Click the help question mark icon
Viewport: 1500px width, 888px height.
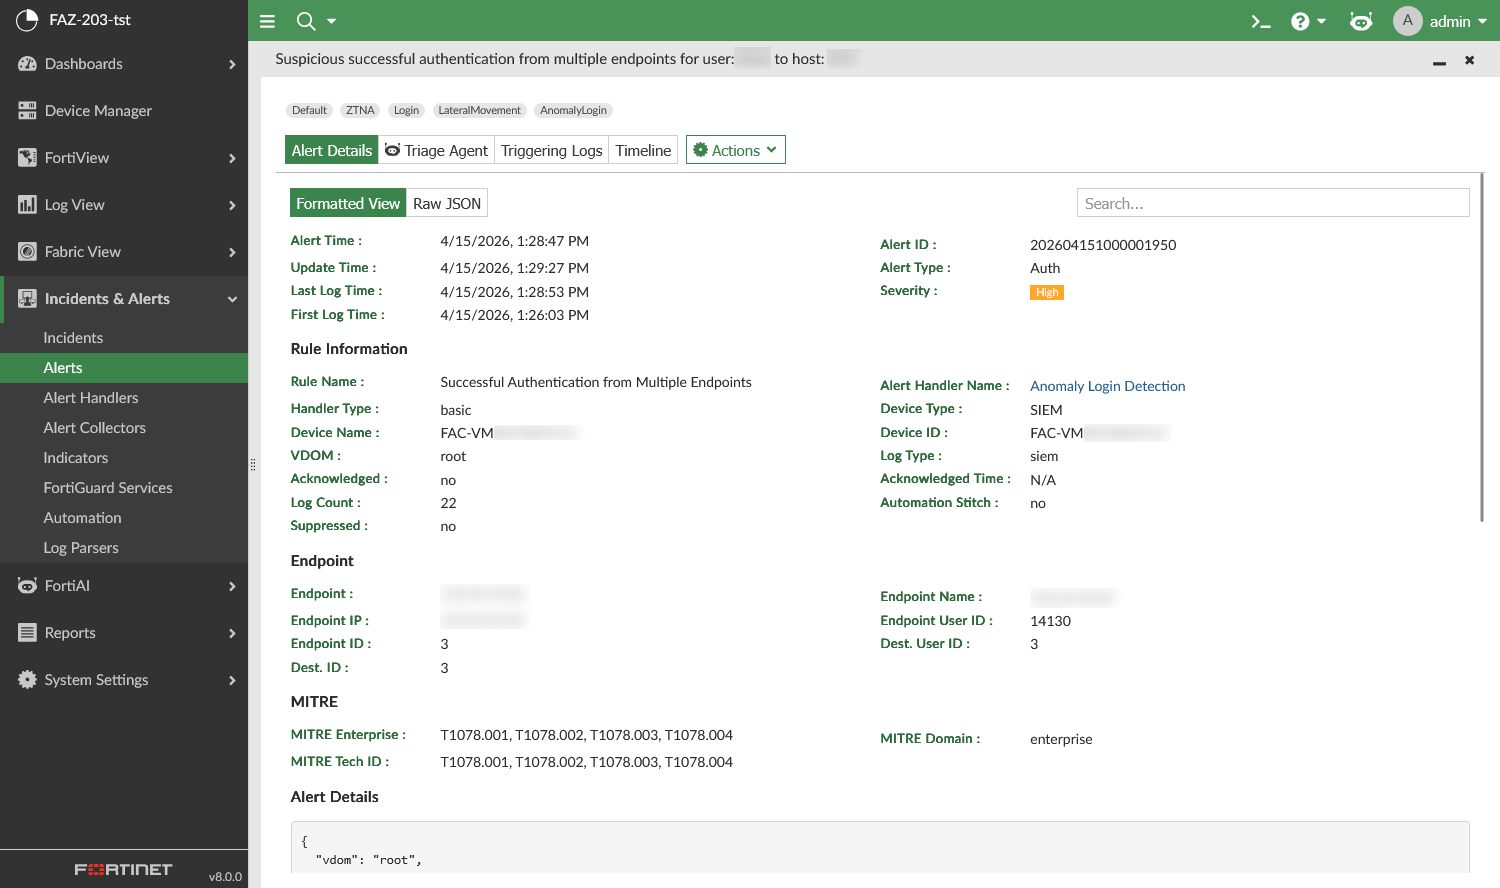tap(1300, 21)
